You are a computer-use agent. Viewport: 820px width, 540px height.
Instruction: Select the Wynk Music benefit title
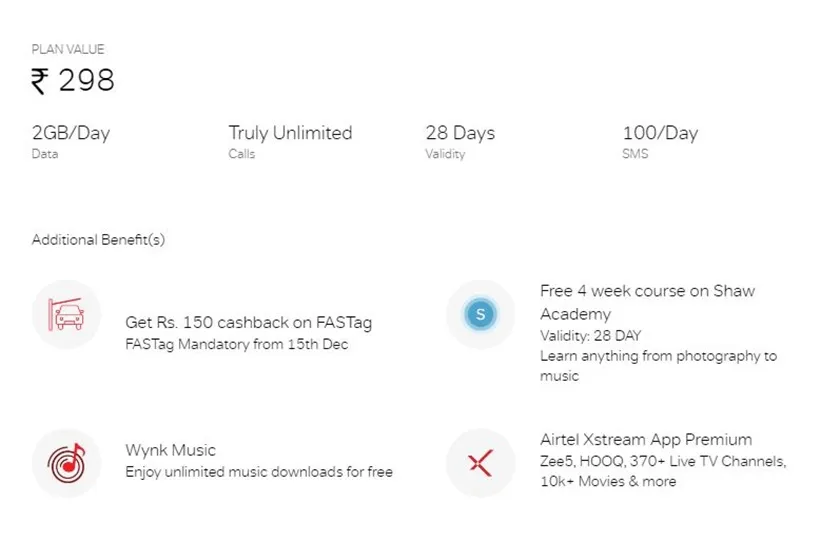coord(170,450)
